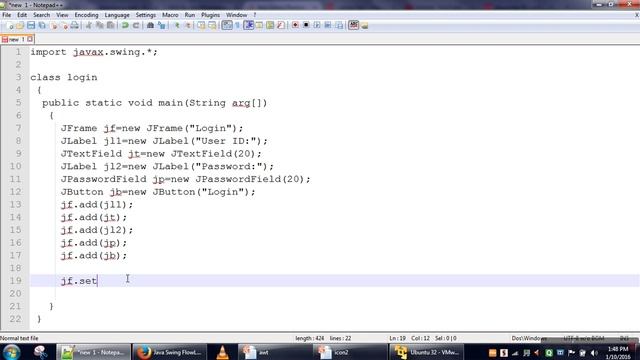Open VLC media player from taskbar

tap(222, 352)
